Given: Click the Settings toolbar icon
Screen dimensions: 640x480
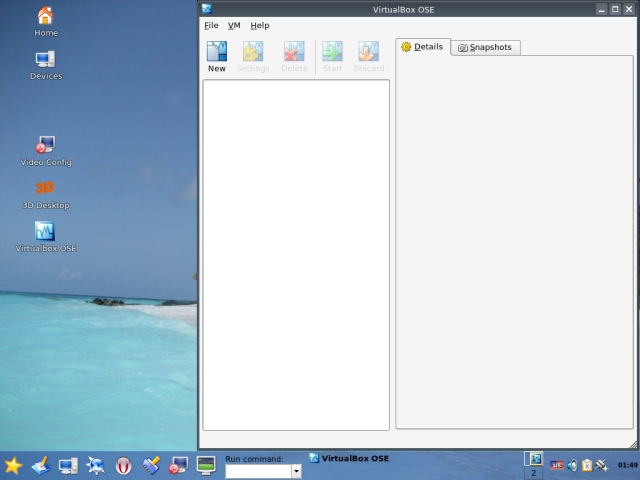Looking at the screenshot, I should tap(253, 57).
